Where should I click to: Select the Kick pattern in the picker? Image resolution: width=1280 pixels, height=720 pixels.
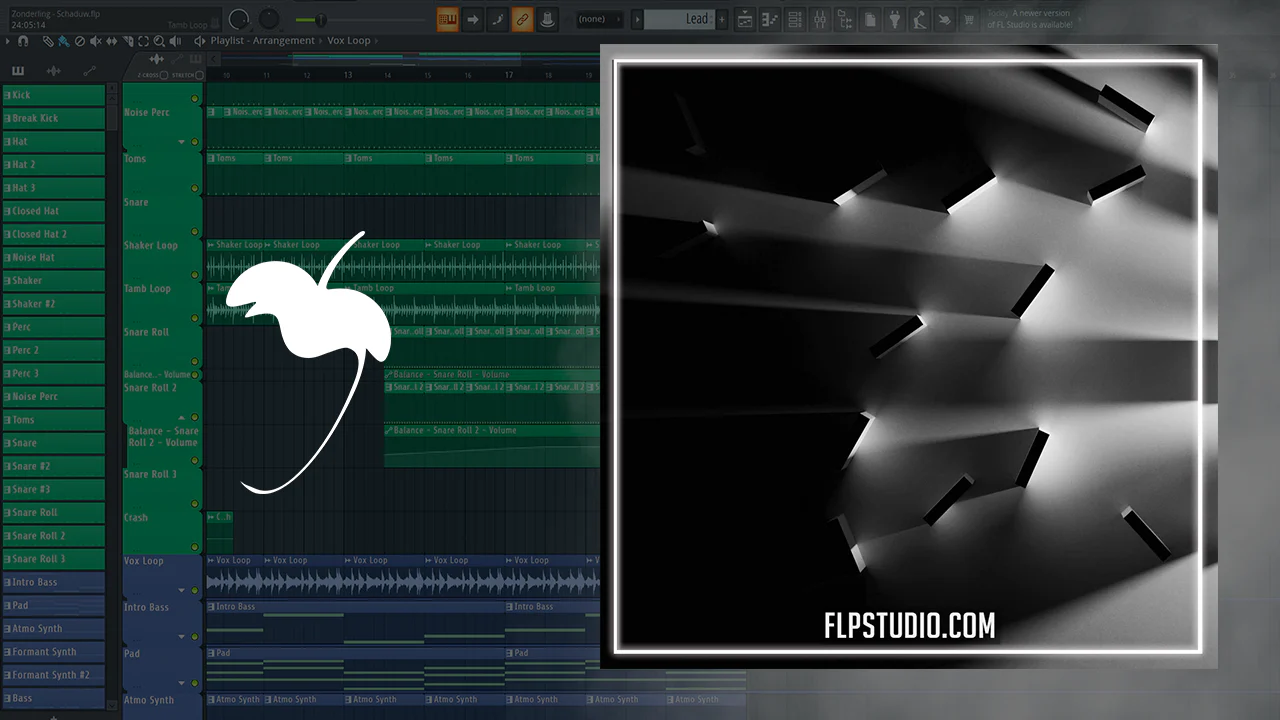[x=53, y=95]
